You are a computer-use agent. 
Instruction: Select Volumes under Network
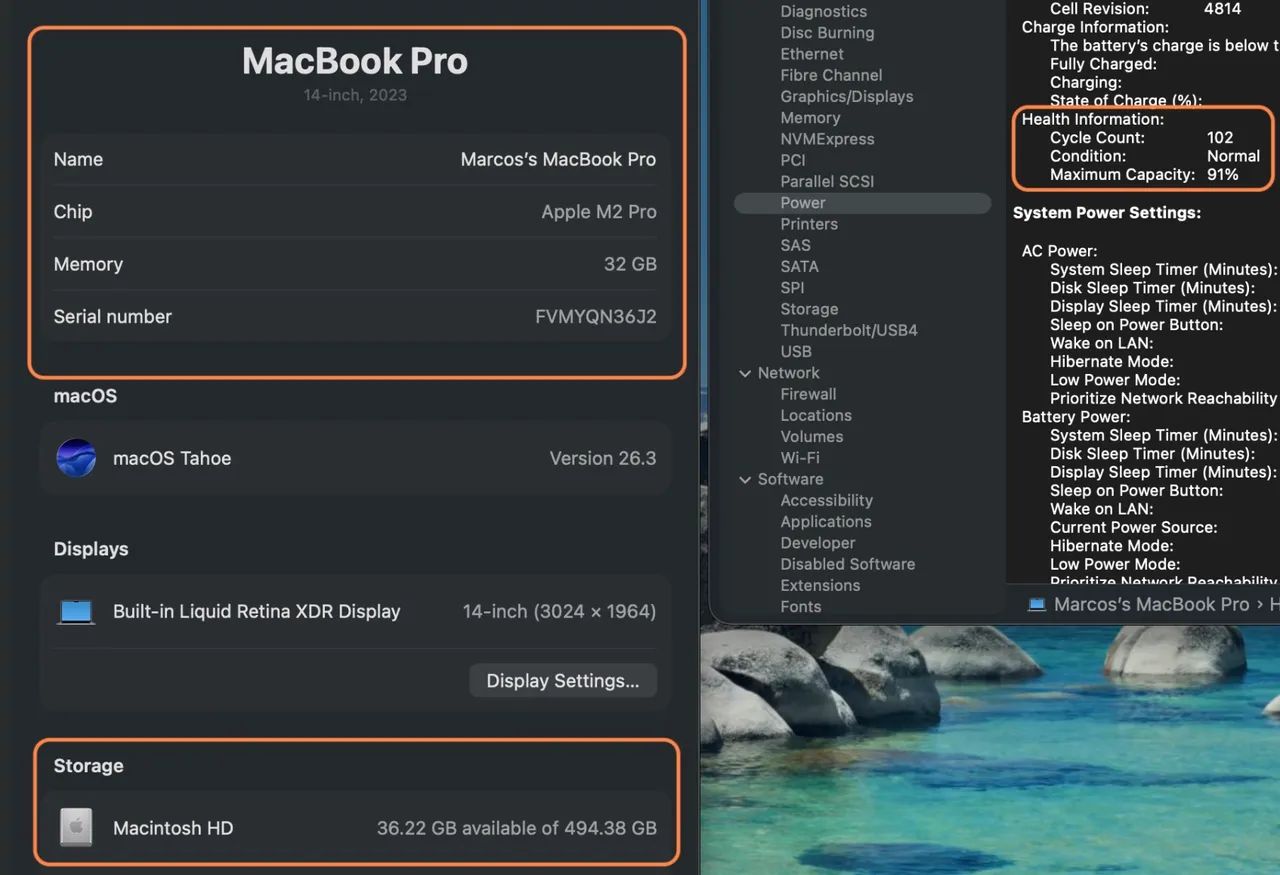click(811, 436)
